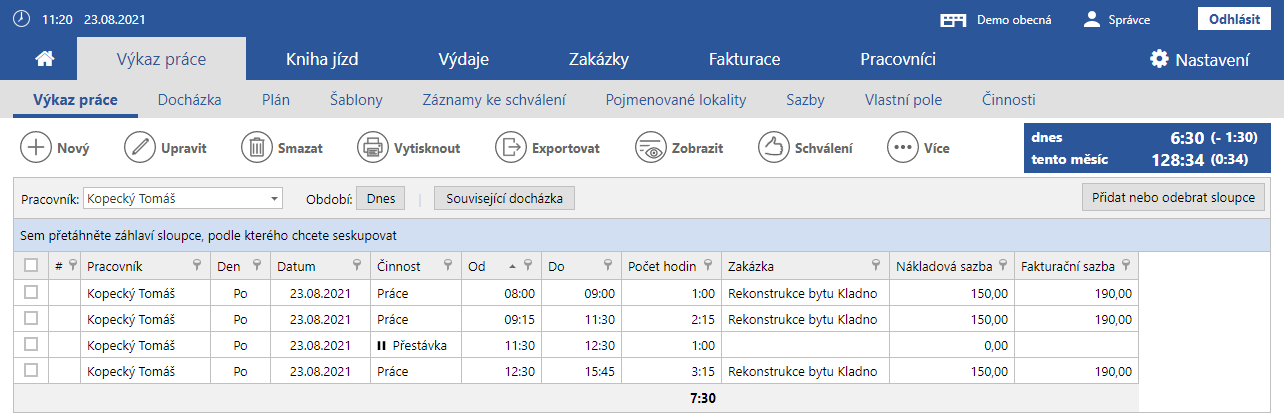Open the Pracovníci tab
The width and height of the screenshot is (1284, 413).
(898, 59)
